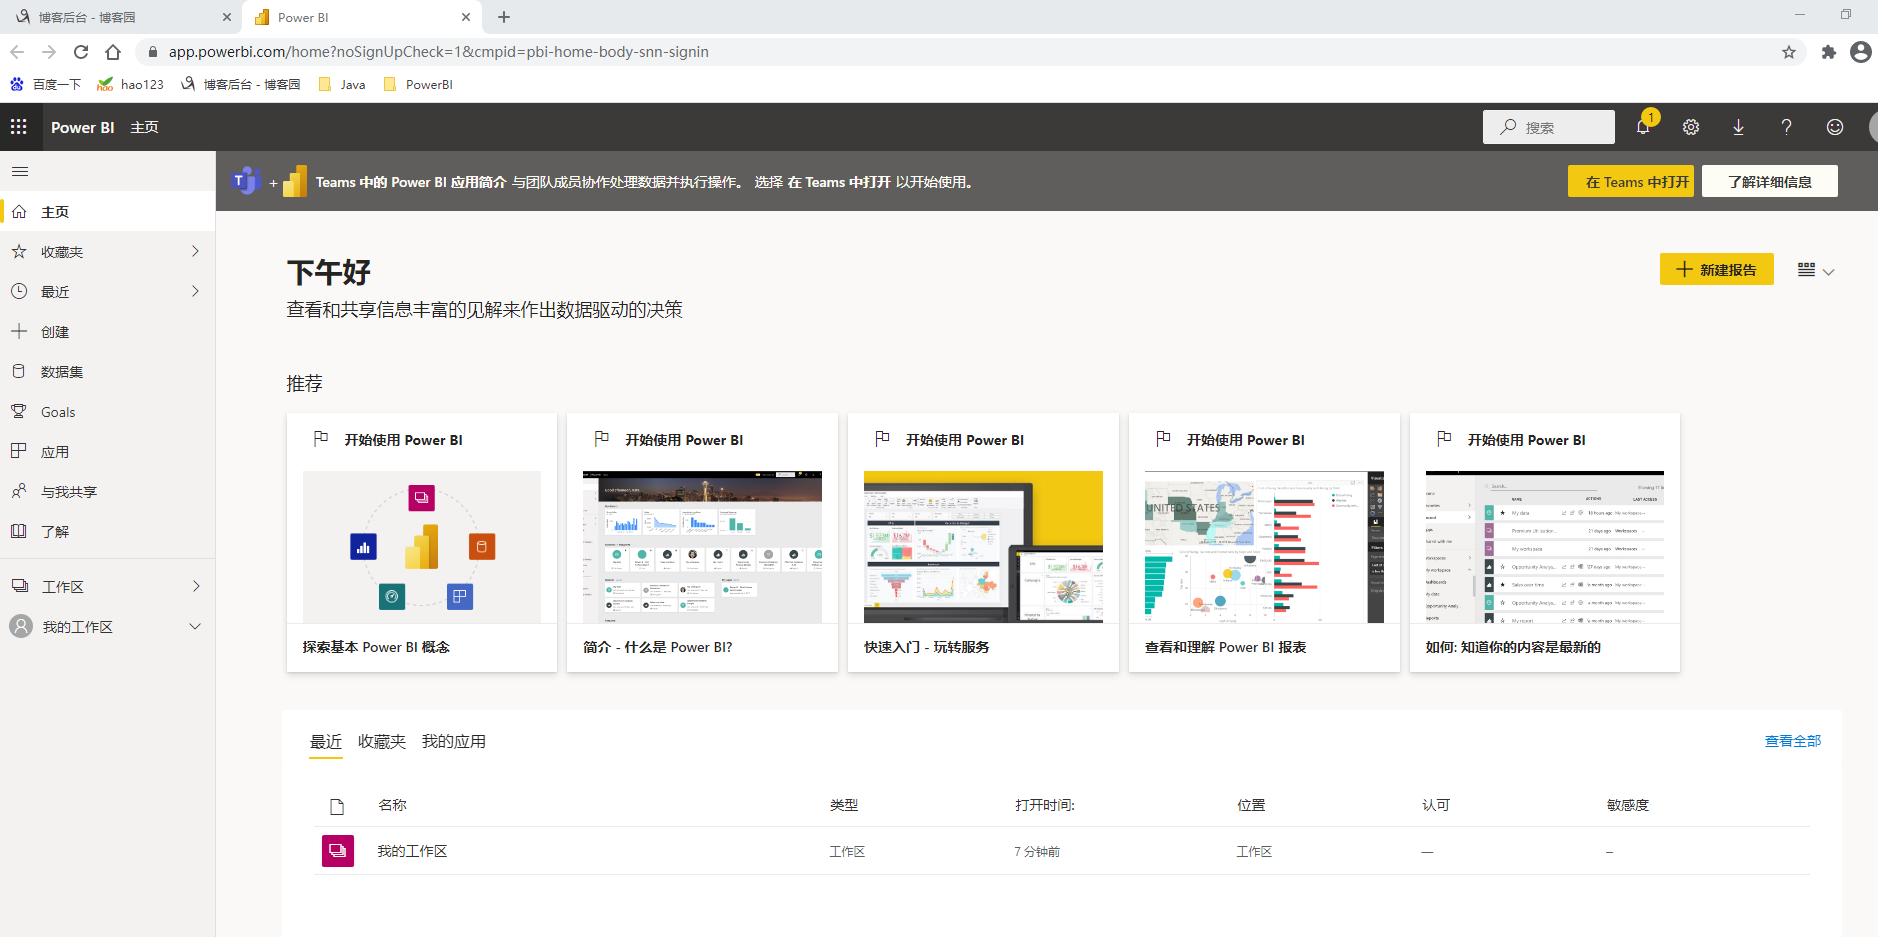Select Goals in the left navigation
This screenshot has height=937, width=1878.
pyautogui.click(x=108, y=412)
